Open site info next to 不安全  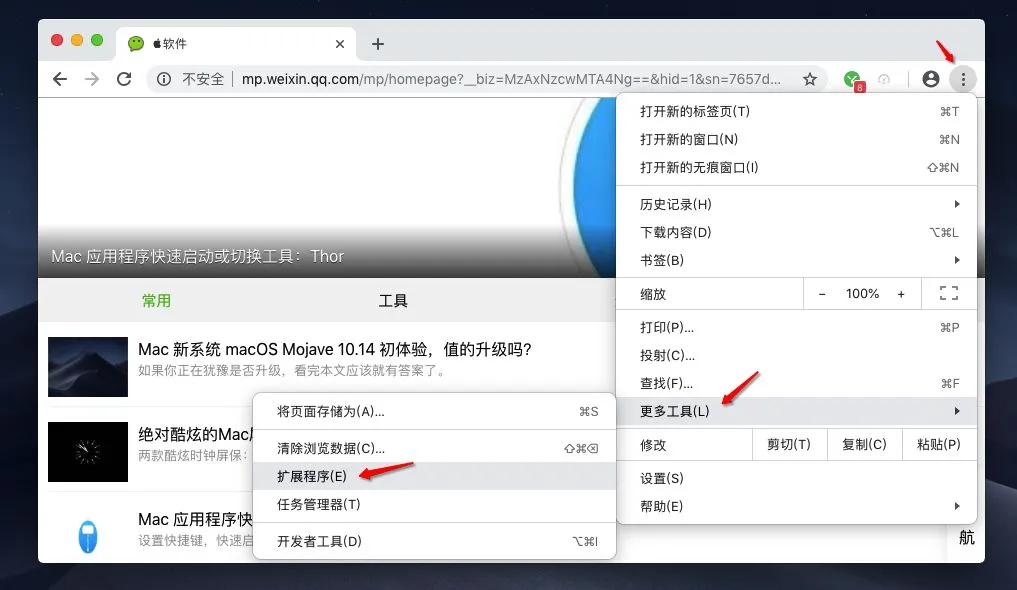pyautogui.click(x=164, y=79)
